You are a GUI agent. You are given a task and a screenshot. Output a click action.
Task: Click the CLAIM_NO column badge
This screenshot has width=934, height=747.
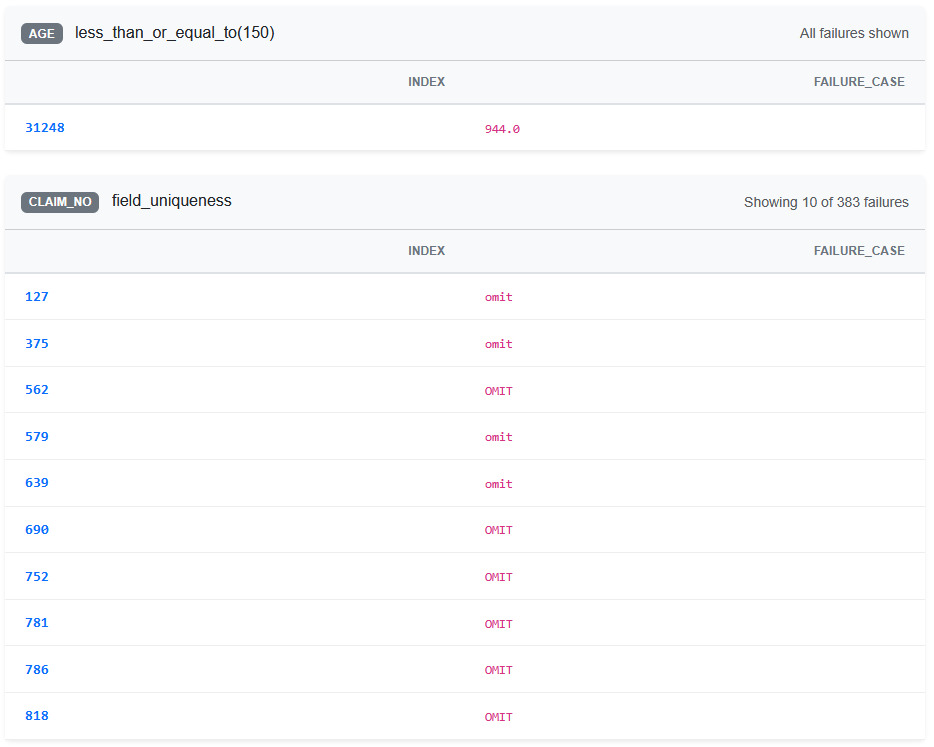coord(60,202)
